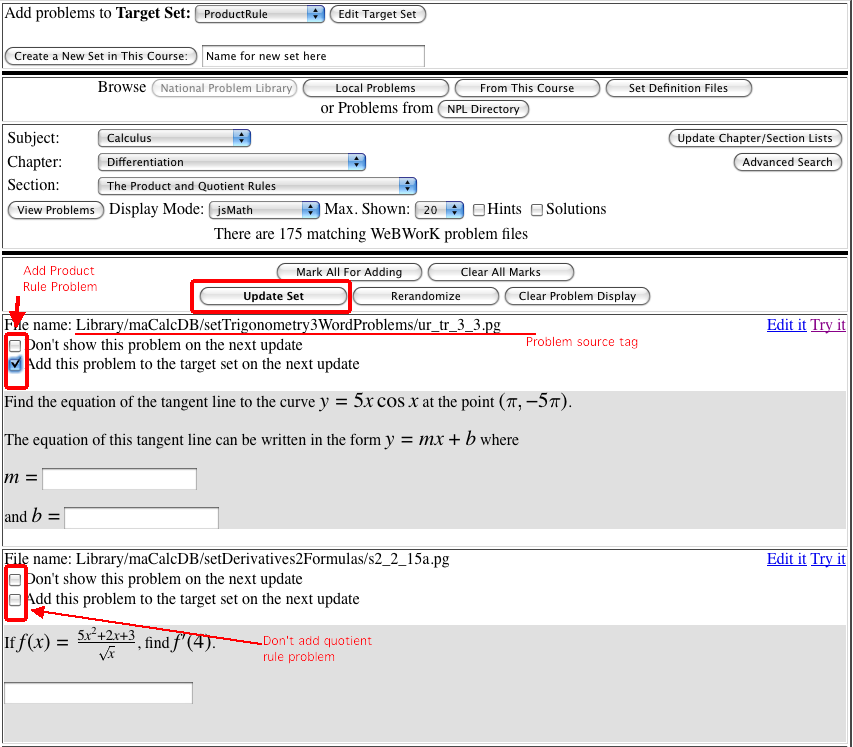Open the Chapter dropdown showing Differentiation
This screenshot has height=747, width=853.
232,162
